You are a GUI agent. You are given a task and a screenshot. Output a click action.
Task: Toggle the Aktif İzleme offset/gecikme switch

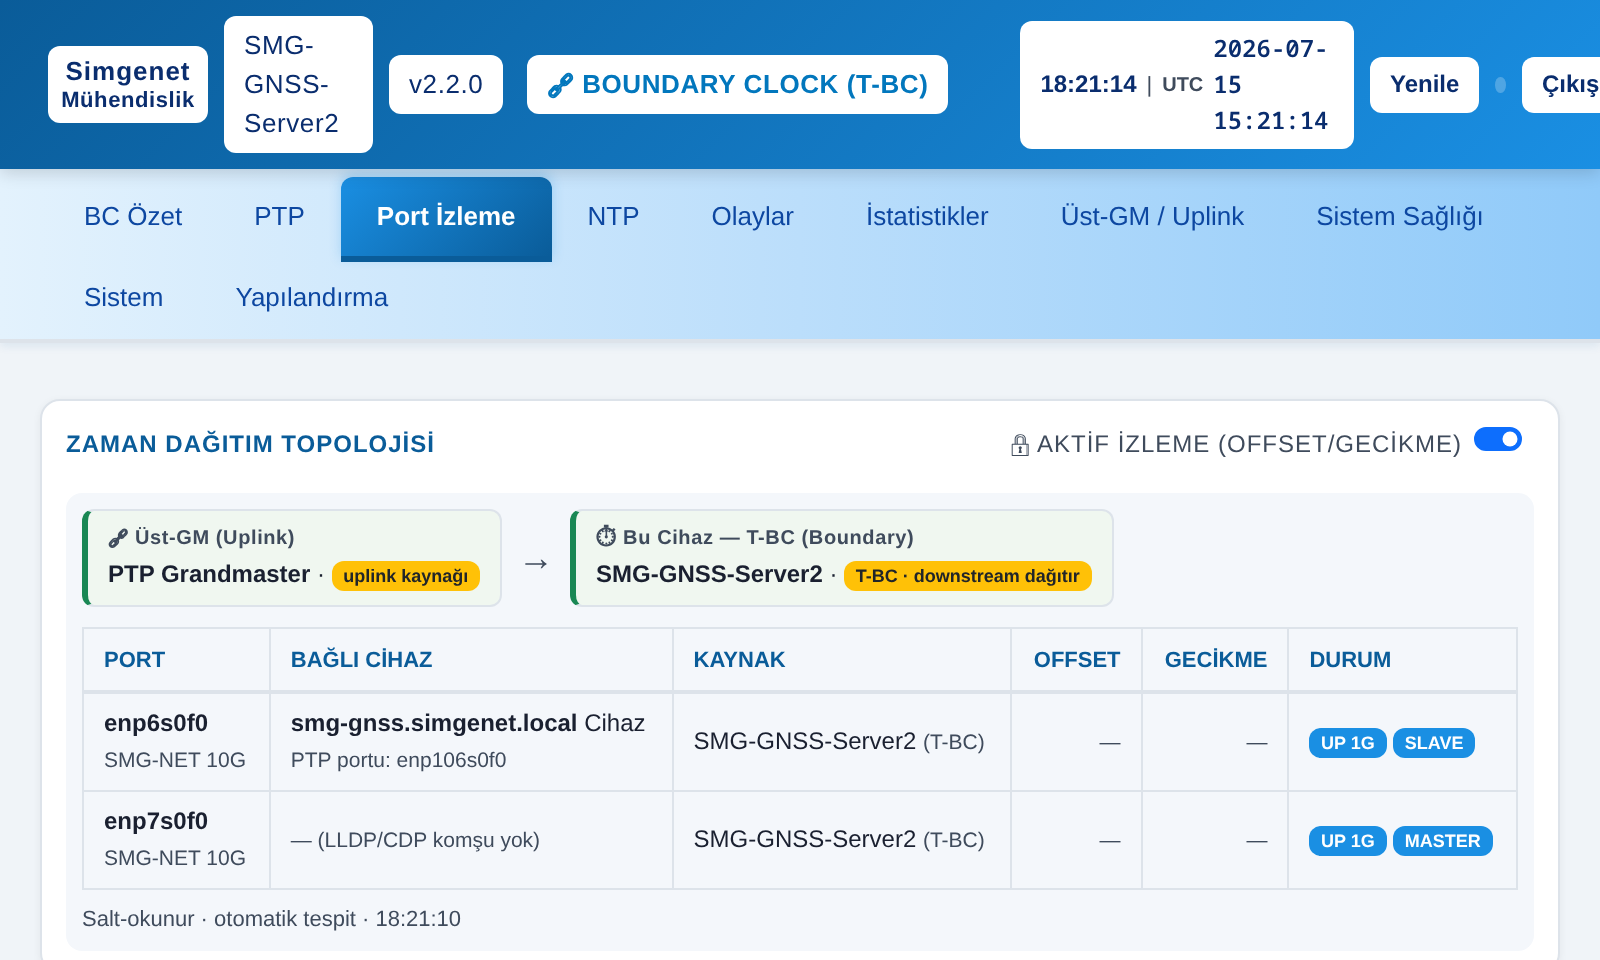pyautogui.click(x=1498, y=439)
